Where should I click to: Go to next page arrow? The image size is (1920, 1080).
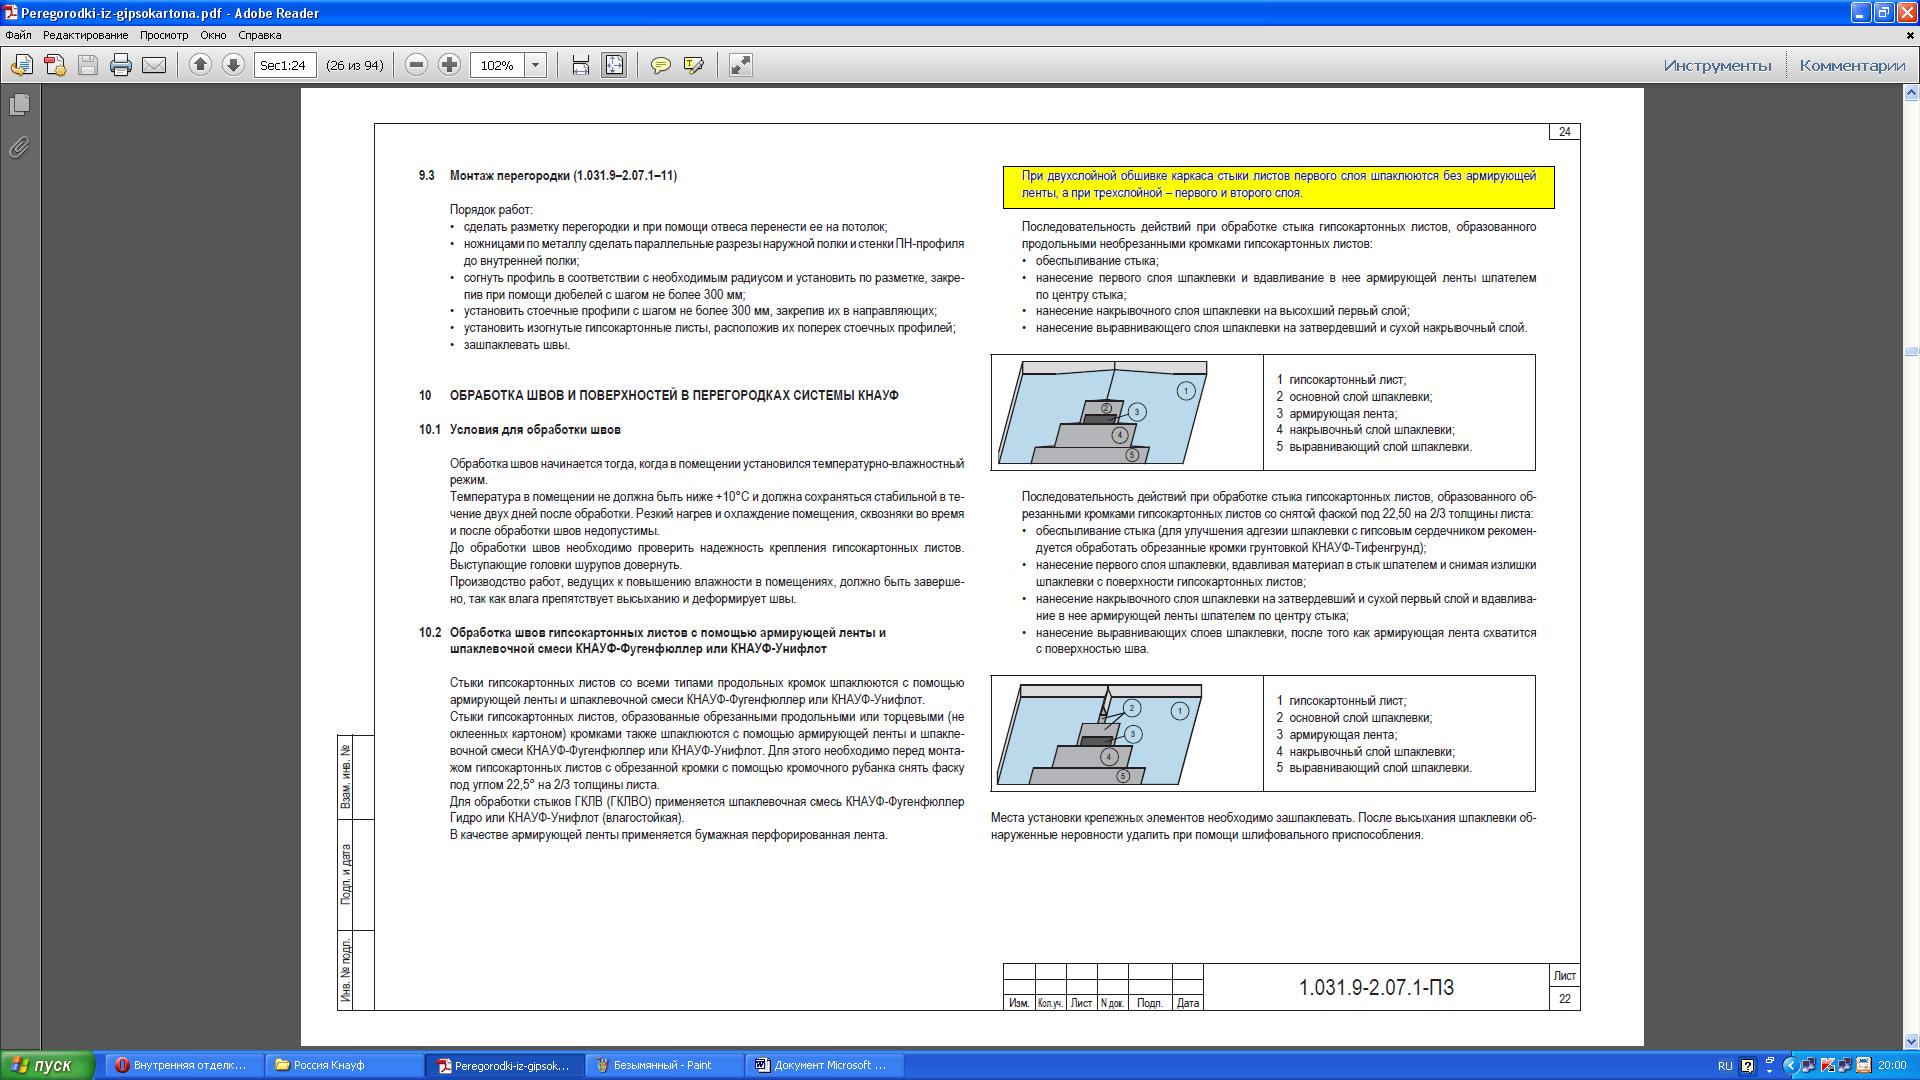click(233, 65)
